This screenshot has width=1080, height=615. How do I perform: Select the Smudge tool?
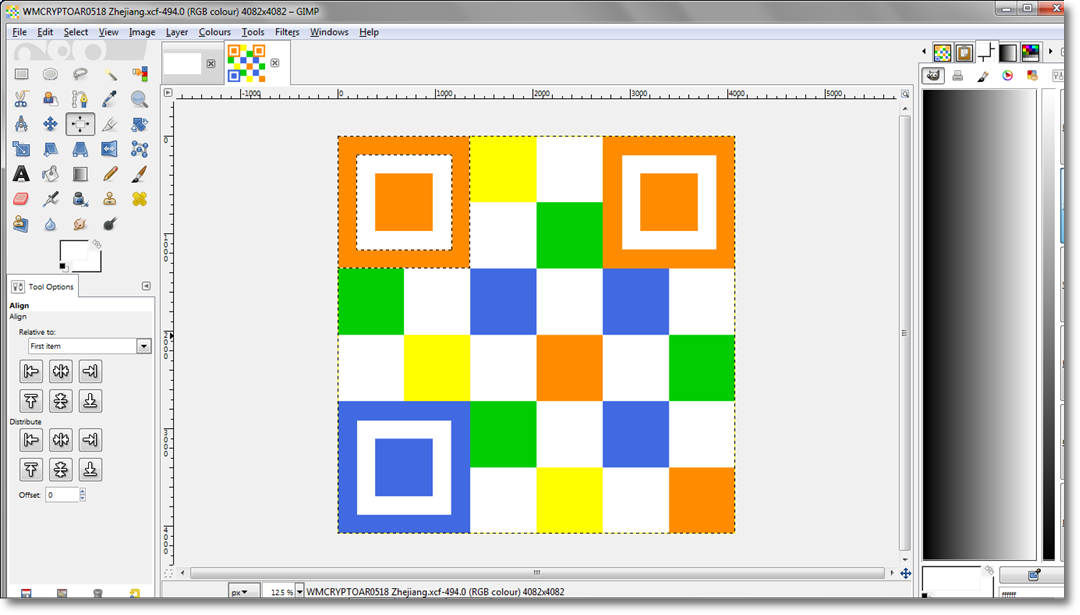click(80, 224)
